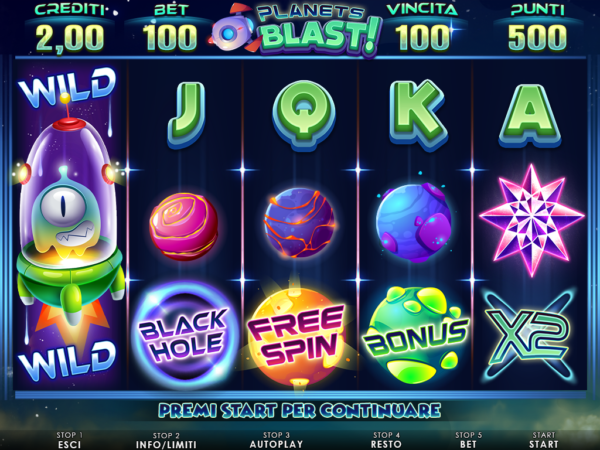Change the bet with Stop 5 Bet
The width and height of the screenshot is (600, 450).
[468, 440]
